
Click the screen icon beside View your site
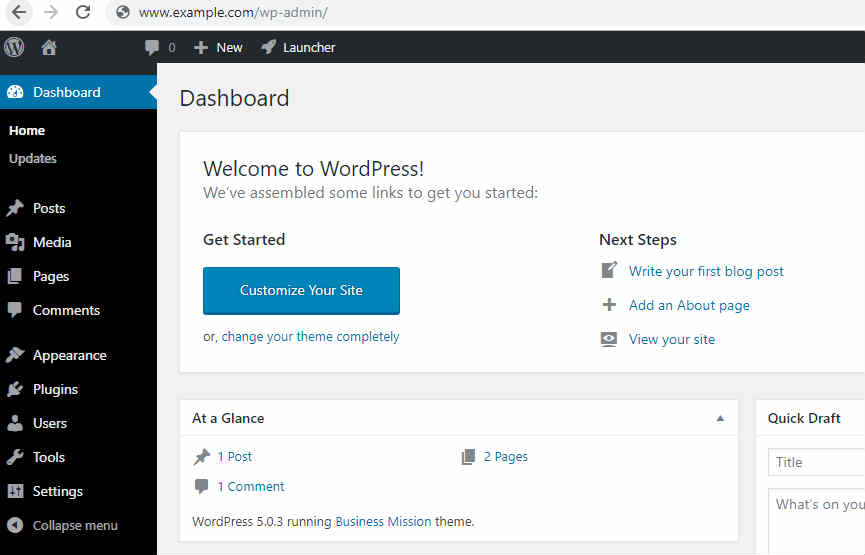[x=609, y=339]
